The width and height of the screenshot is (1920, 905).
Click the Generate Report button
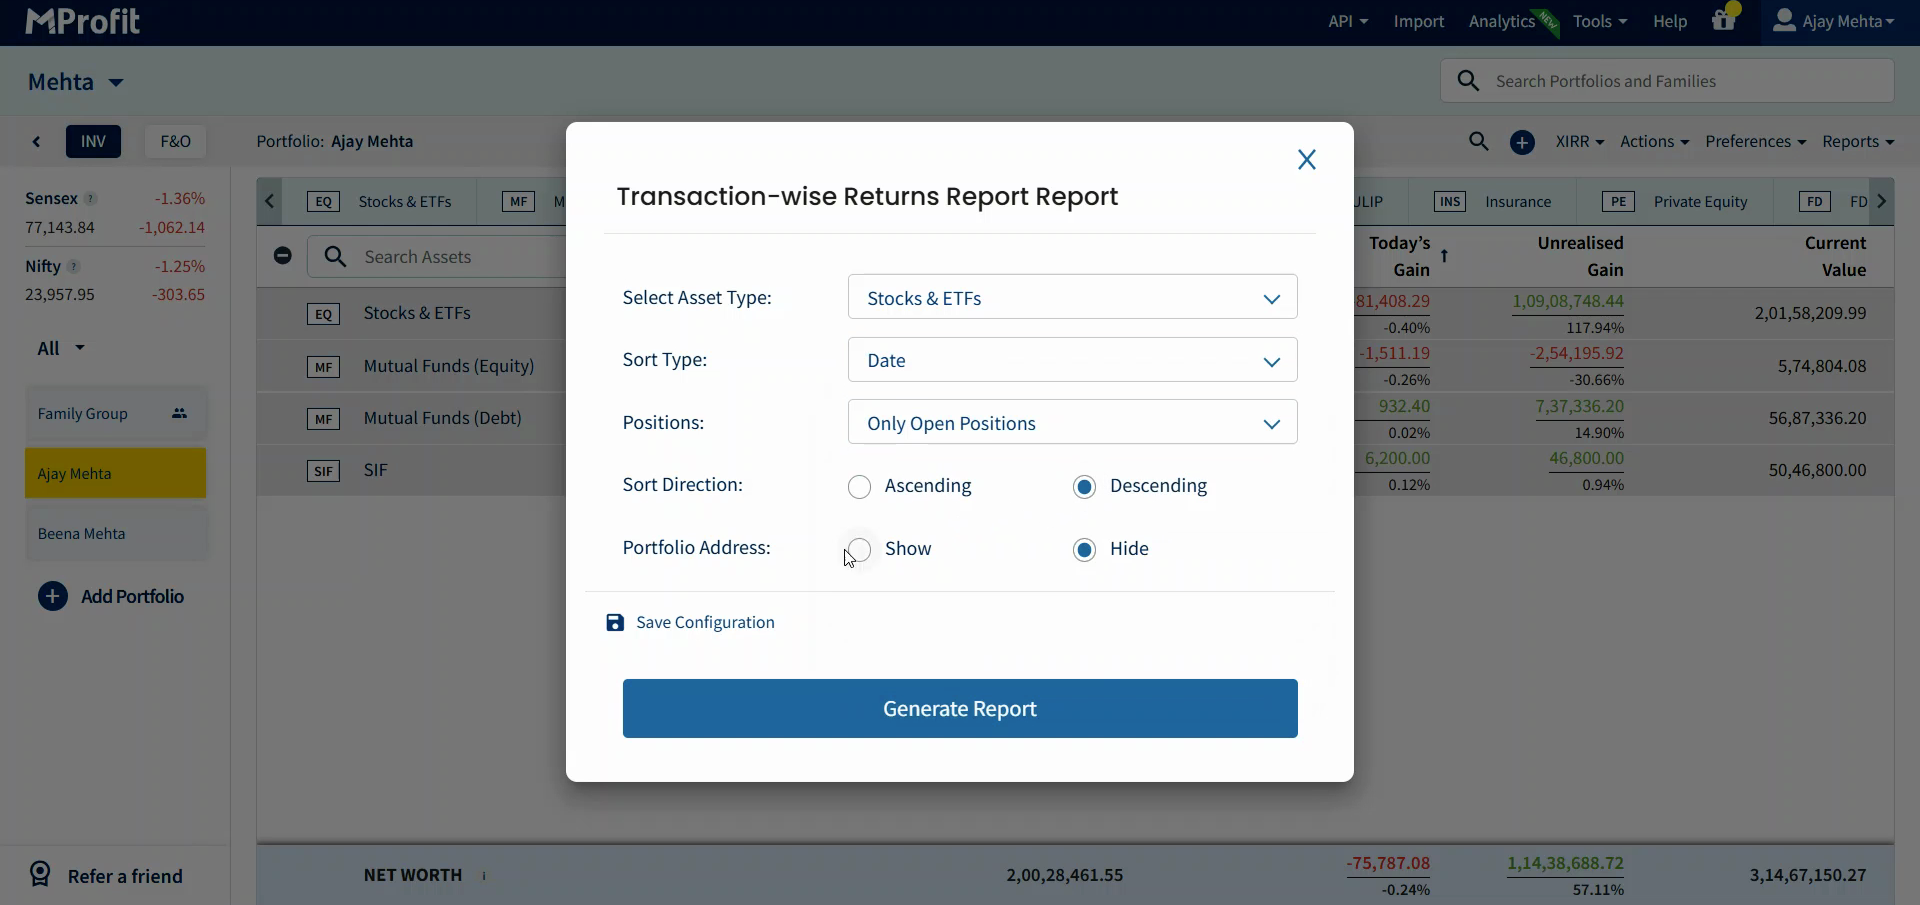click(960, 709)
